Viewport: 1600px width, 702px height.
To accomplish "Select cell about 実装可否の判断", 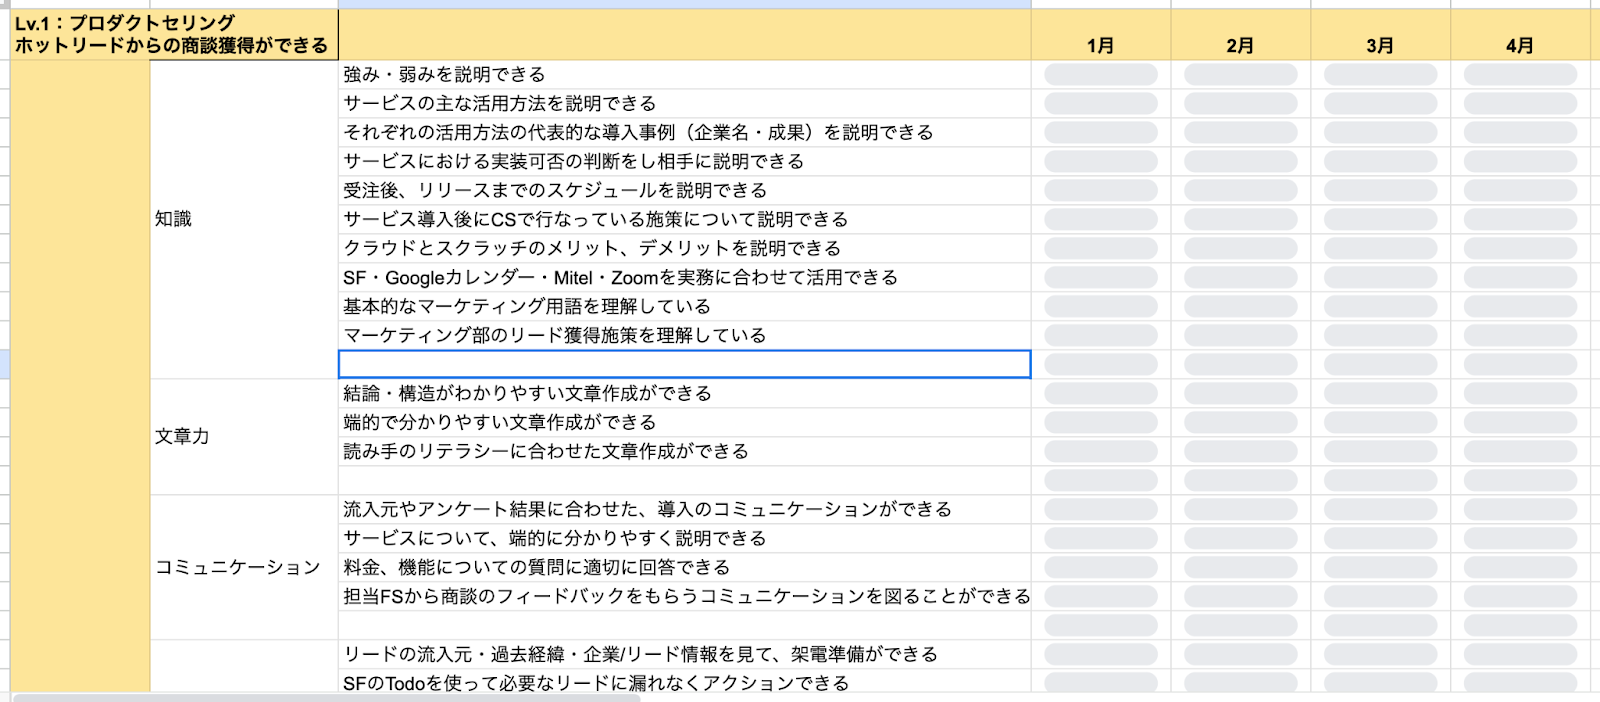I will (685, 162).
